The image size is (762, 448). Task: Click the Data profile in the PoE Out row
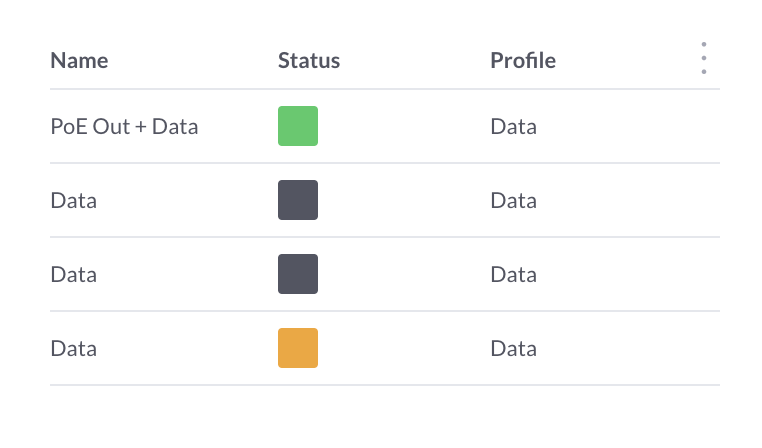(513, 127)
